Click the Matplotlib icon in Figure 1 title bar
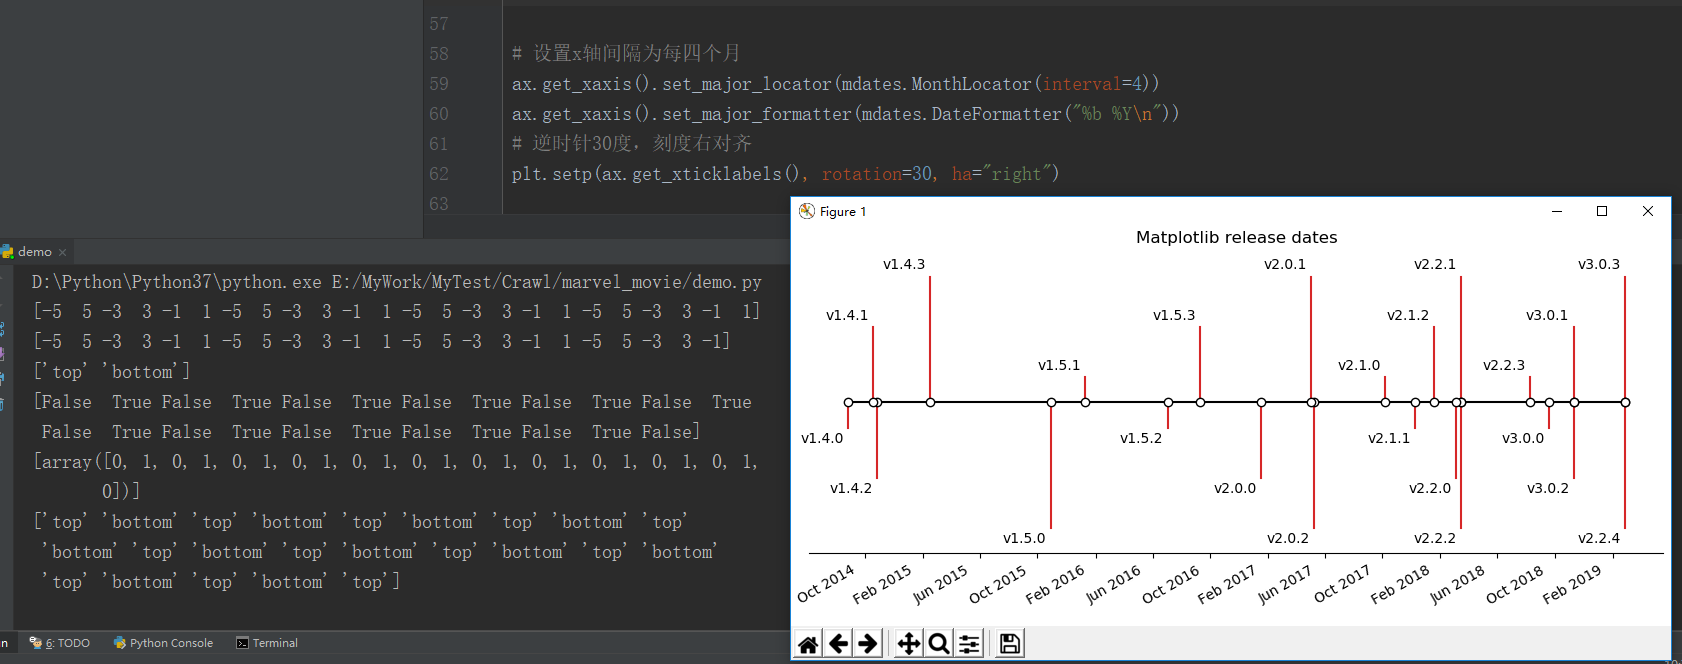The image size is (1682, 664). pyautogui.click(x=807, y=211)
